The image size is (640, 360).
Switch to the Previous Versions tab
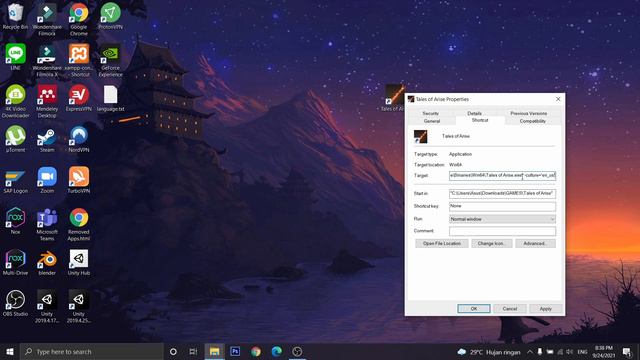pyautogui.click(x=529, y=113)
